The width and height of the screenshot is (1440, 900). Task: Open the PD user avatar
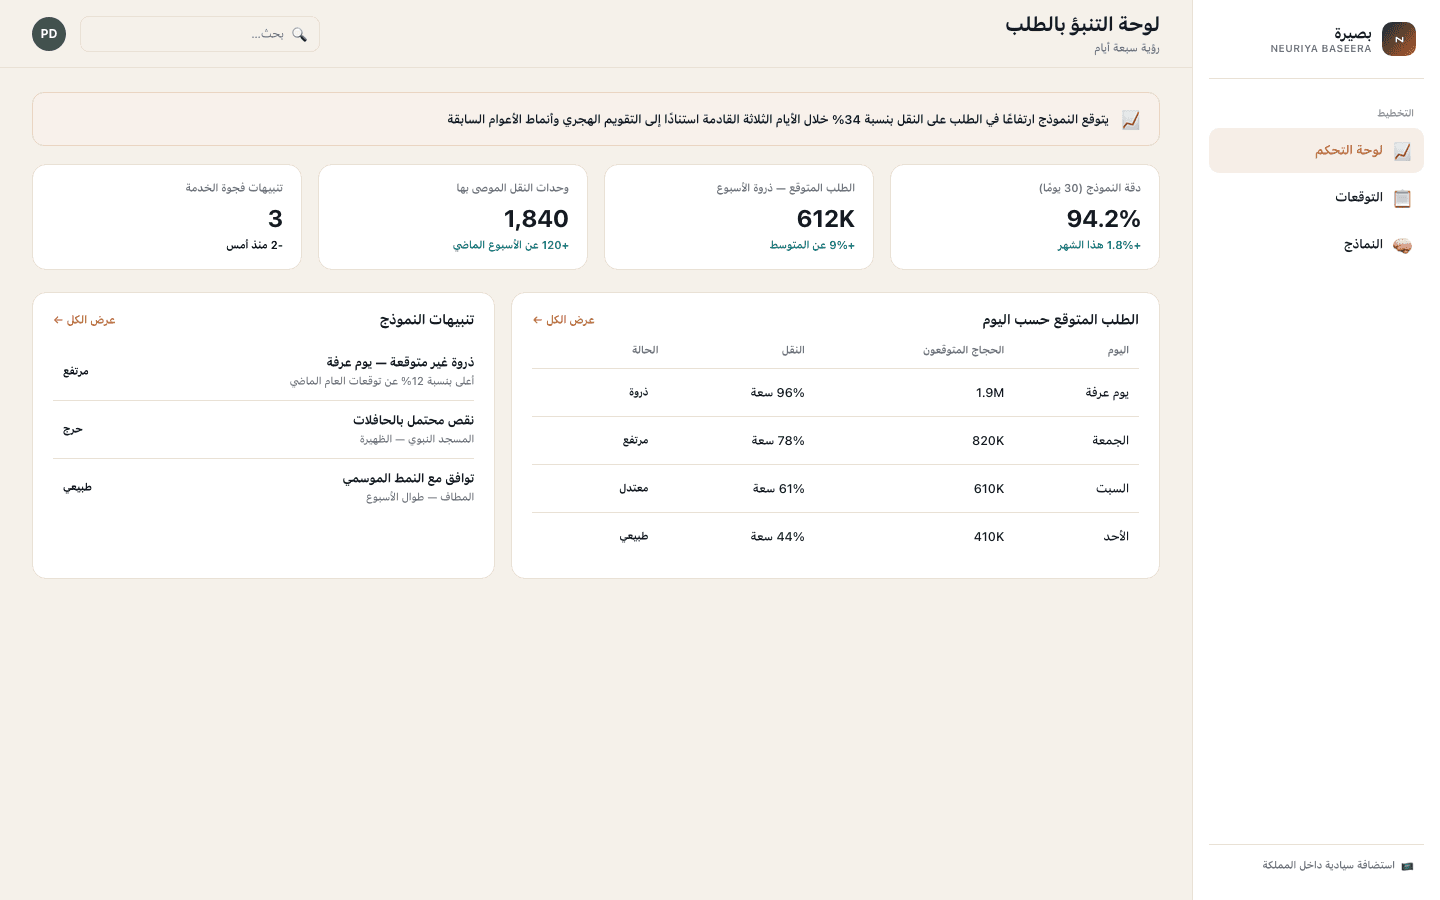pyautogui.click(x=49, y=34)
